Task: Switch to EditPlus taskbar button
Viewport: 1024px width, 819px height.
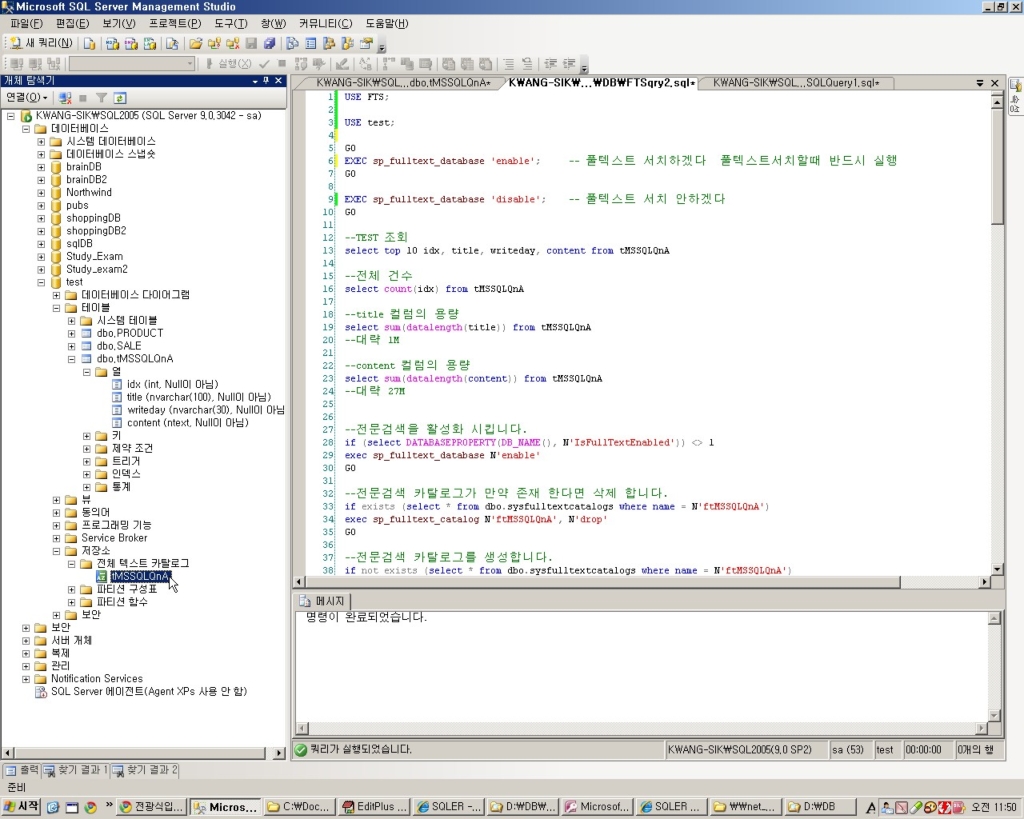Action: (376, 807)
